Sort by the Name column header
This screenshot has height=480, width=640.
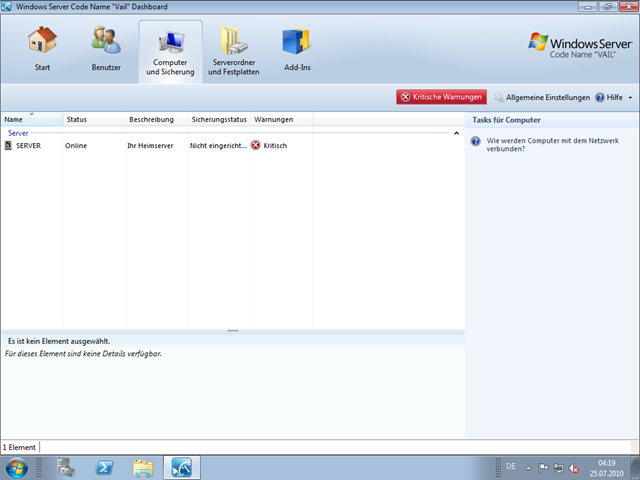(32, 119)
